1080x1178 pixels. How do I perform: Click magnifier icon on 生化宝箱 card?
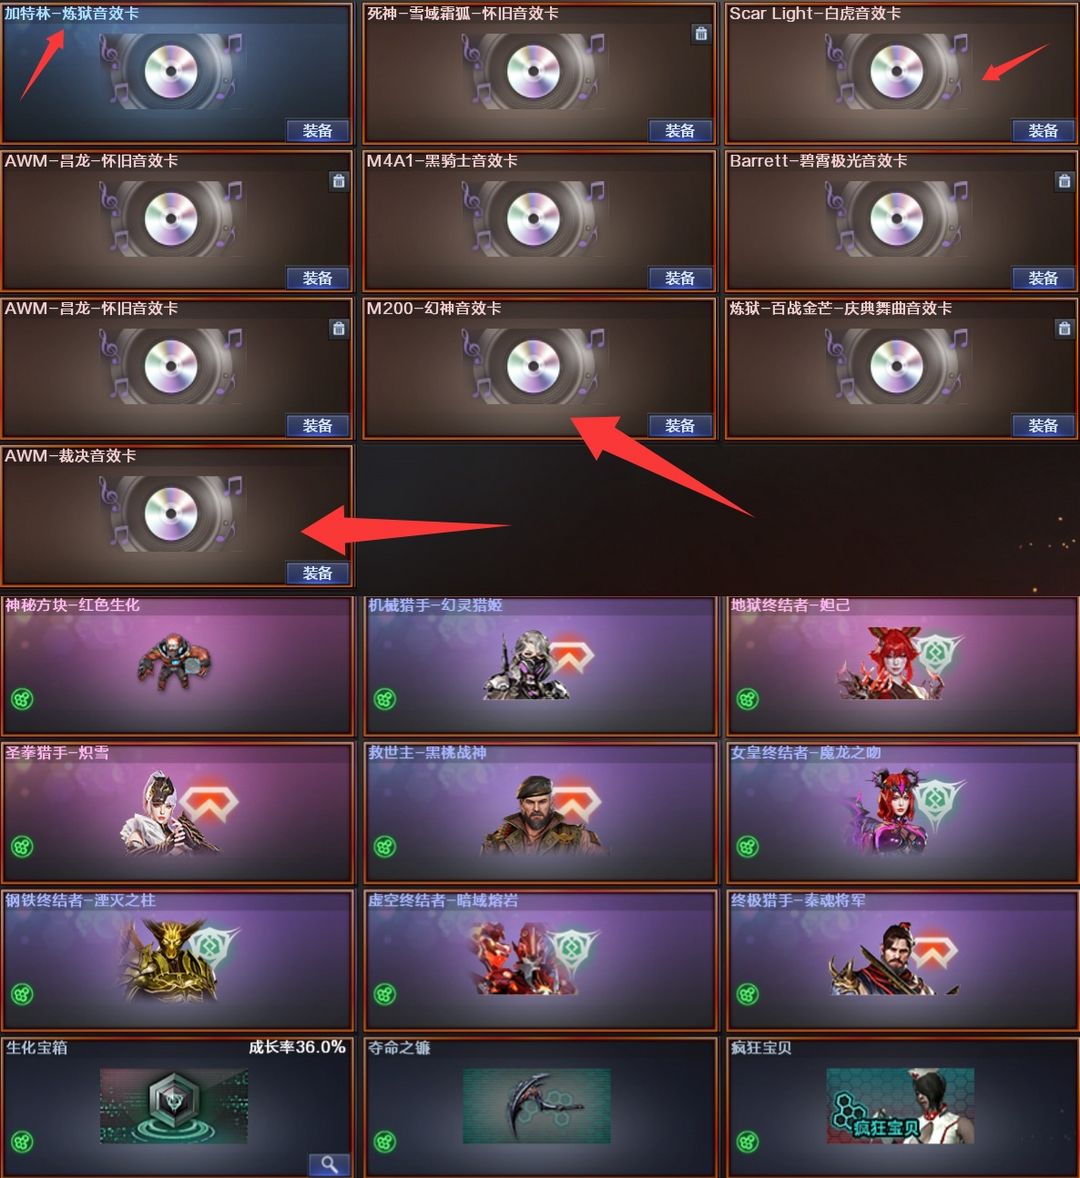tap(329, 1164)
